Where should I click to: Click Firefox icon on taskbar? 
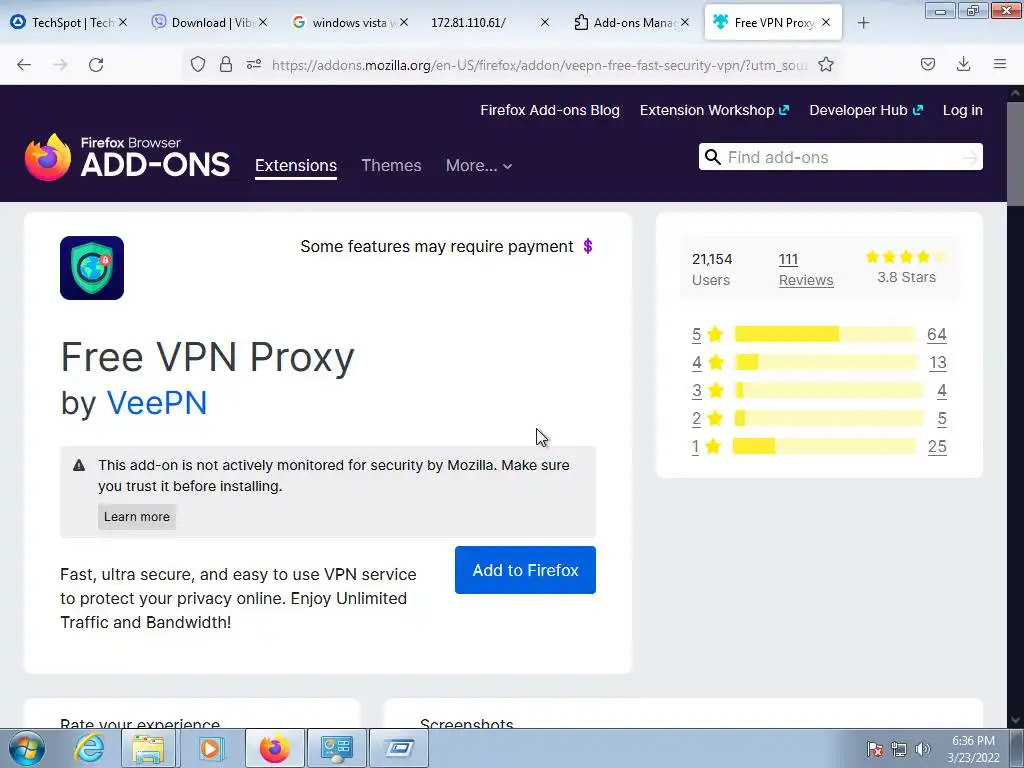(274, 748)
